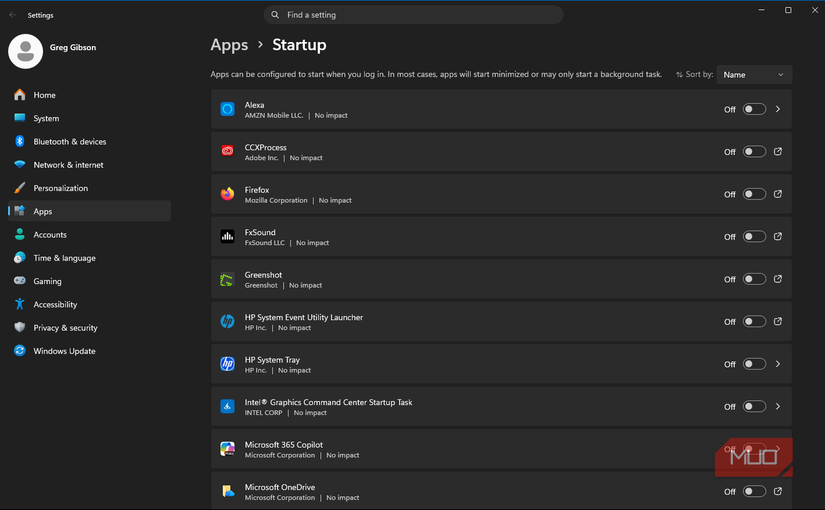Viewport: 825px width, 510px height.
Task: Go back using the back arrow
Action: (13, 15)
